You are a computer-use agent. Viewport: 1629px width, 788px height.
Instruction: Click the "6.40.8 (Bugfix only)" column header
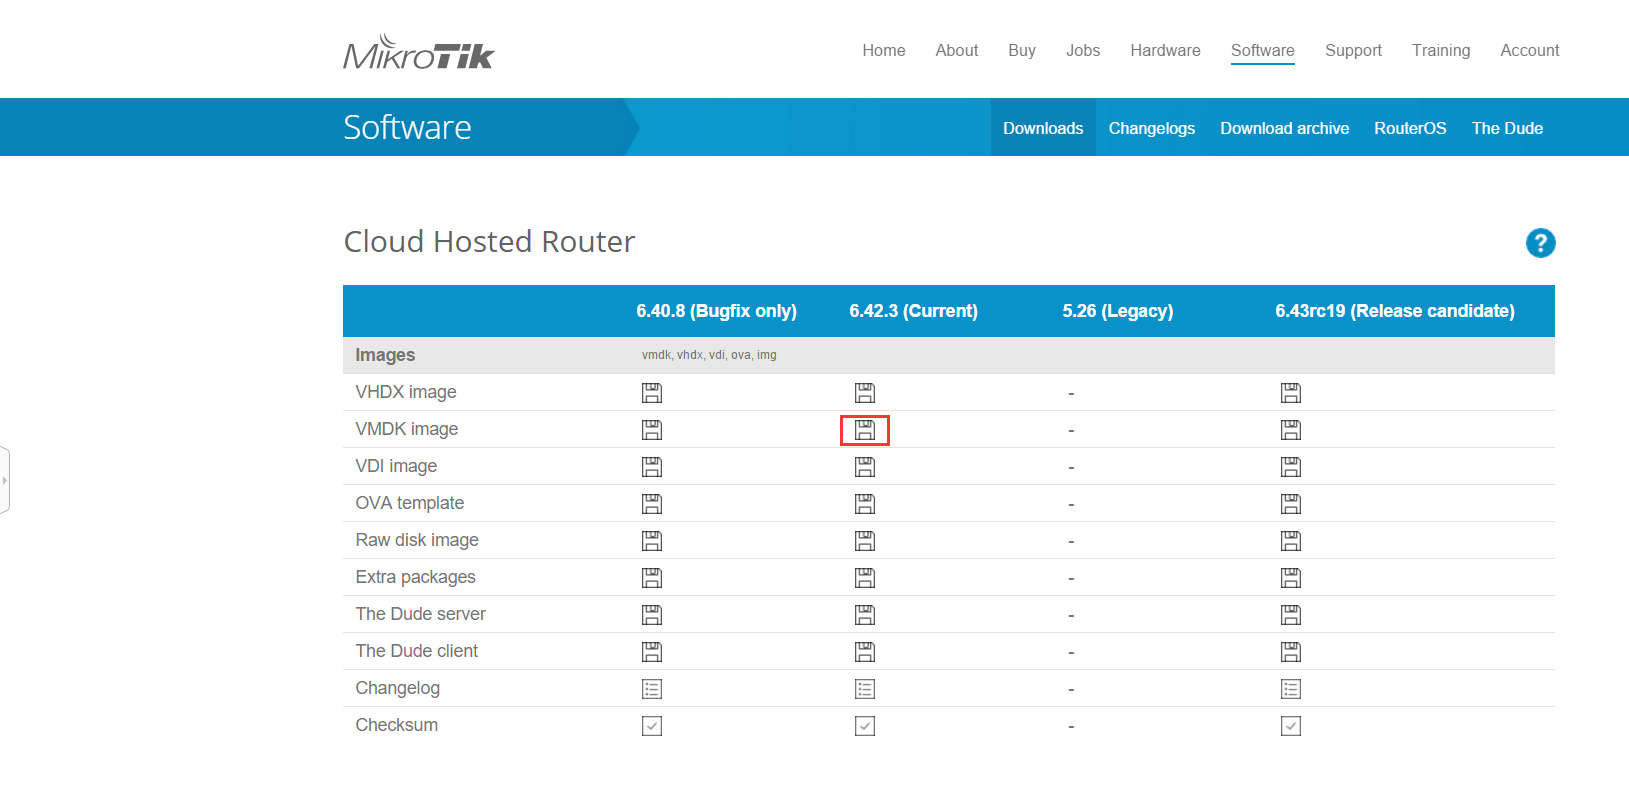pos(716,311)
